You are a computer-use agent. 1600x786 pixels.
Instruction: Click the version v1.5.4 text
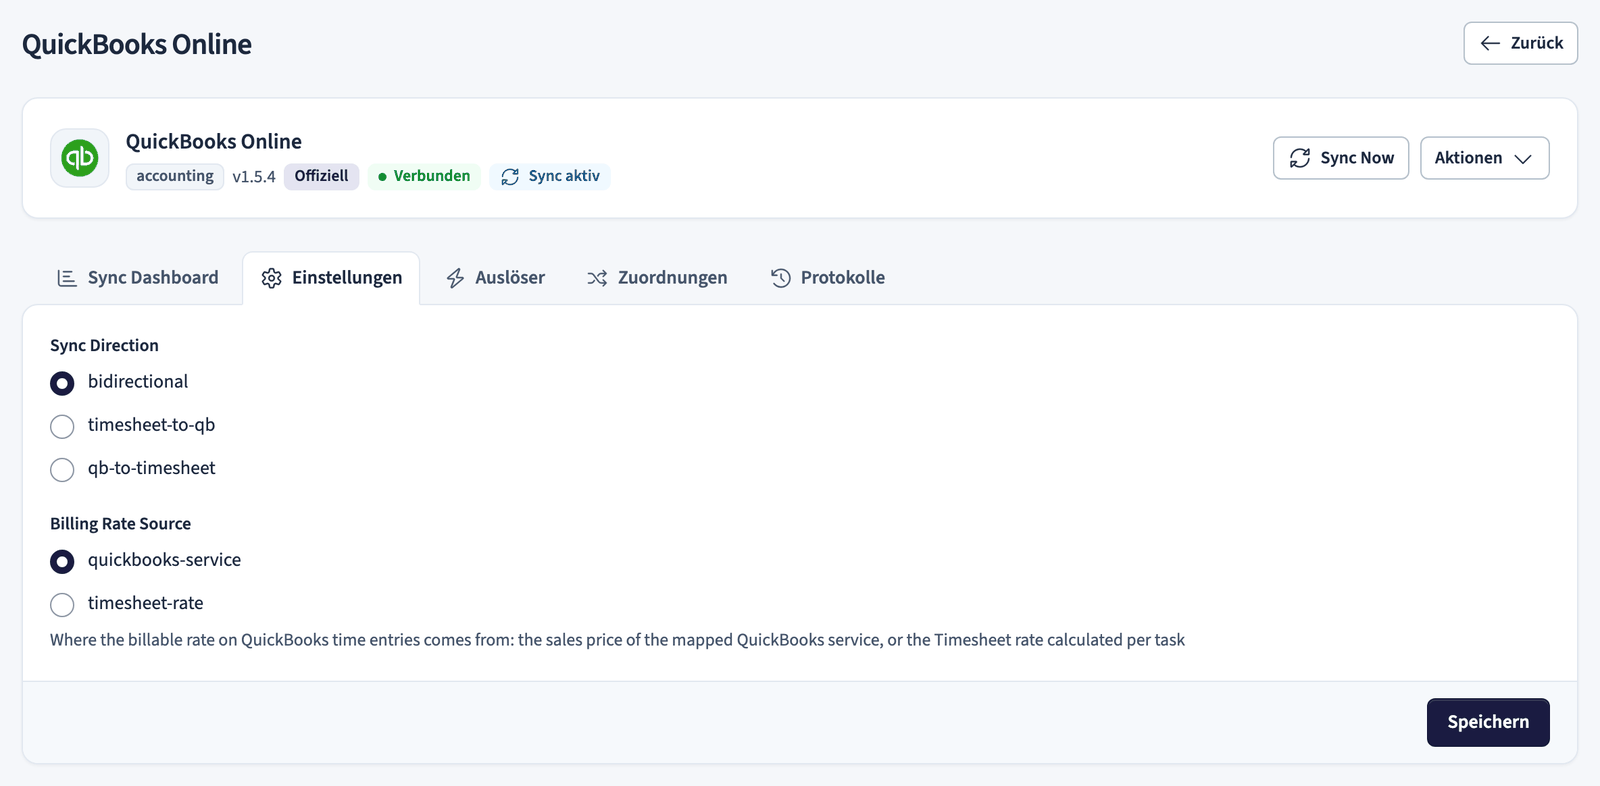click(x=254, y=177)
